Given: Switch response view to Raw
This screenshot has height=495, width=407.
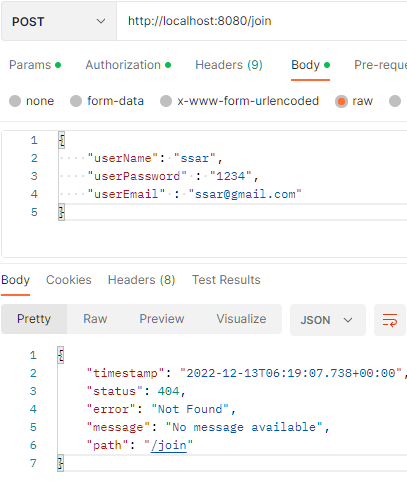Looking at the screenshot, I should click(95, 319).
